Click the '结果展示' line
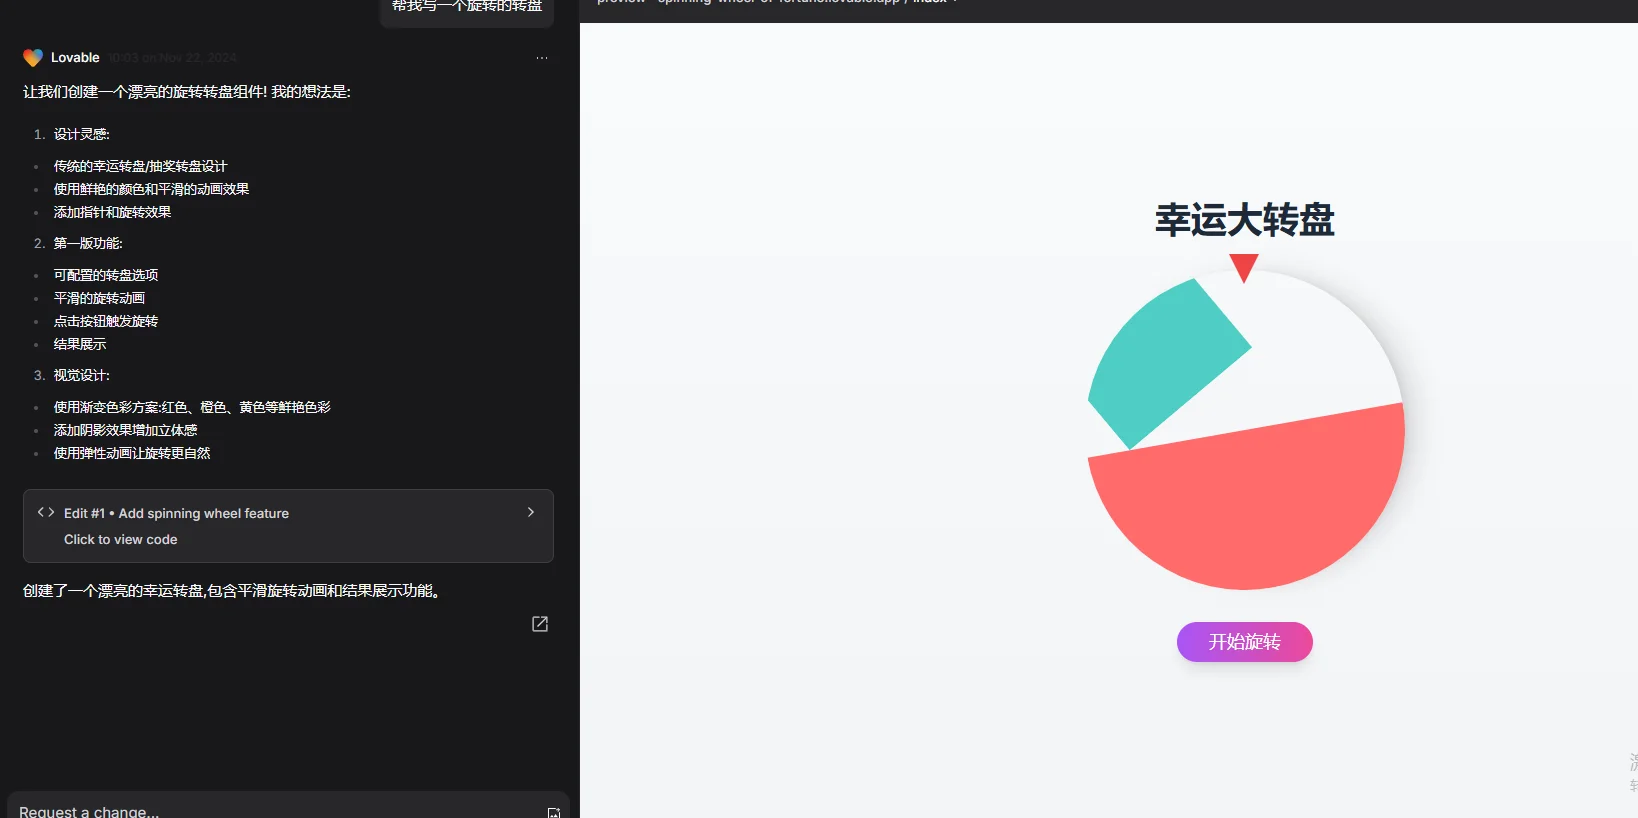Screen dimensions: 1638x818 point(80,344)
